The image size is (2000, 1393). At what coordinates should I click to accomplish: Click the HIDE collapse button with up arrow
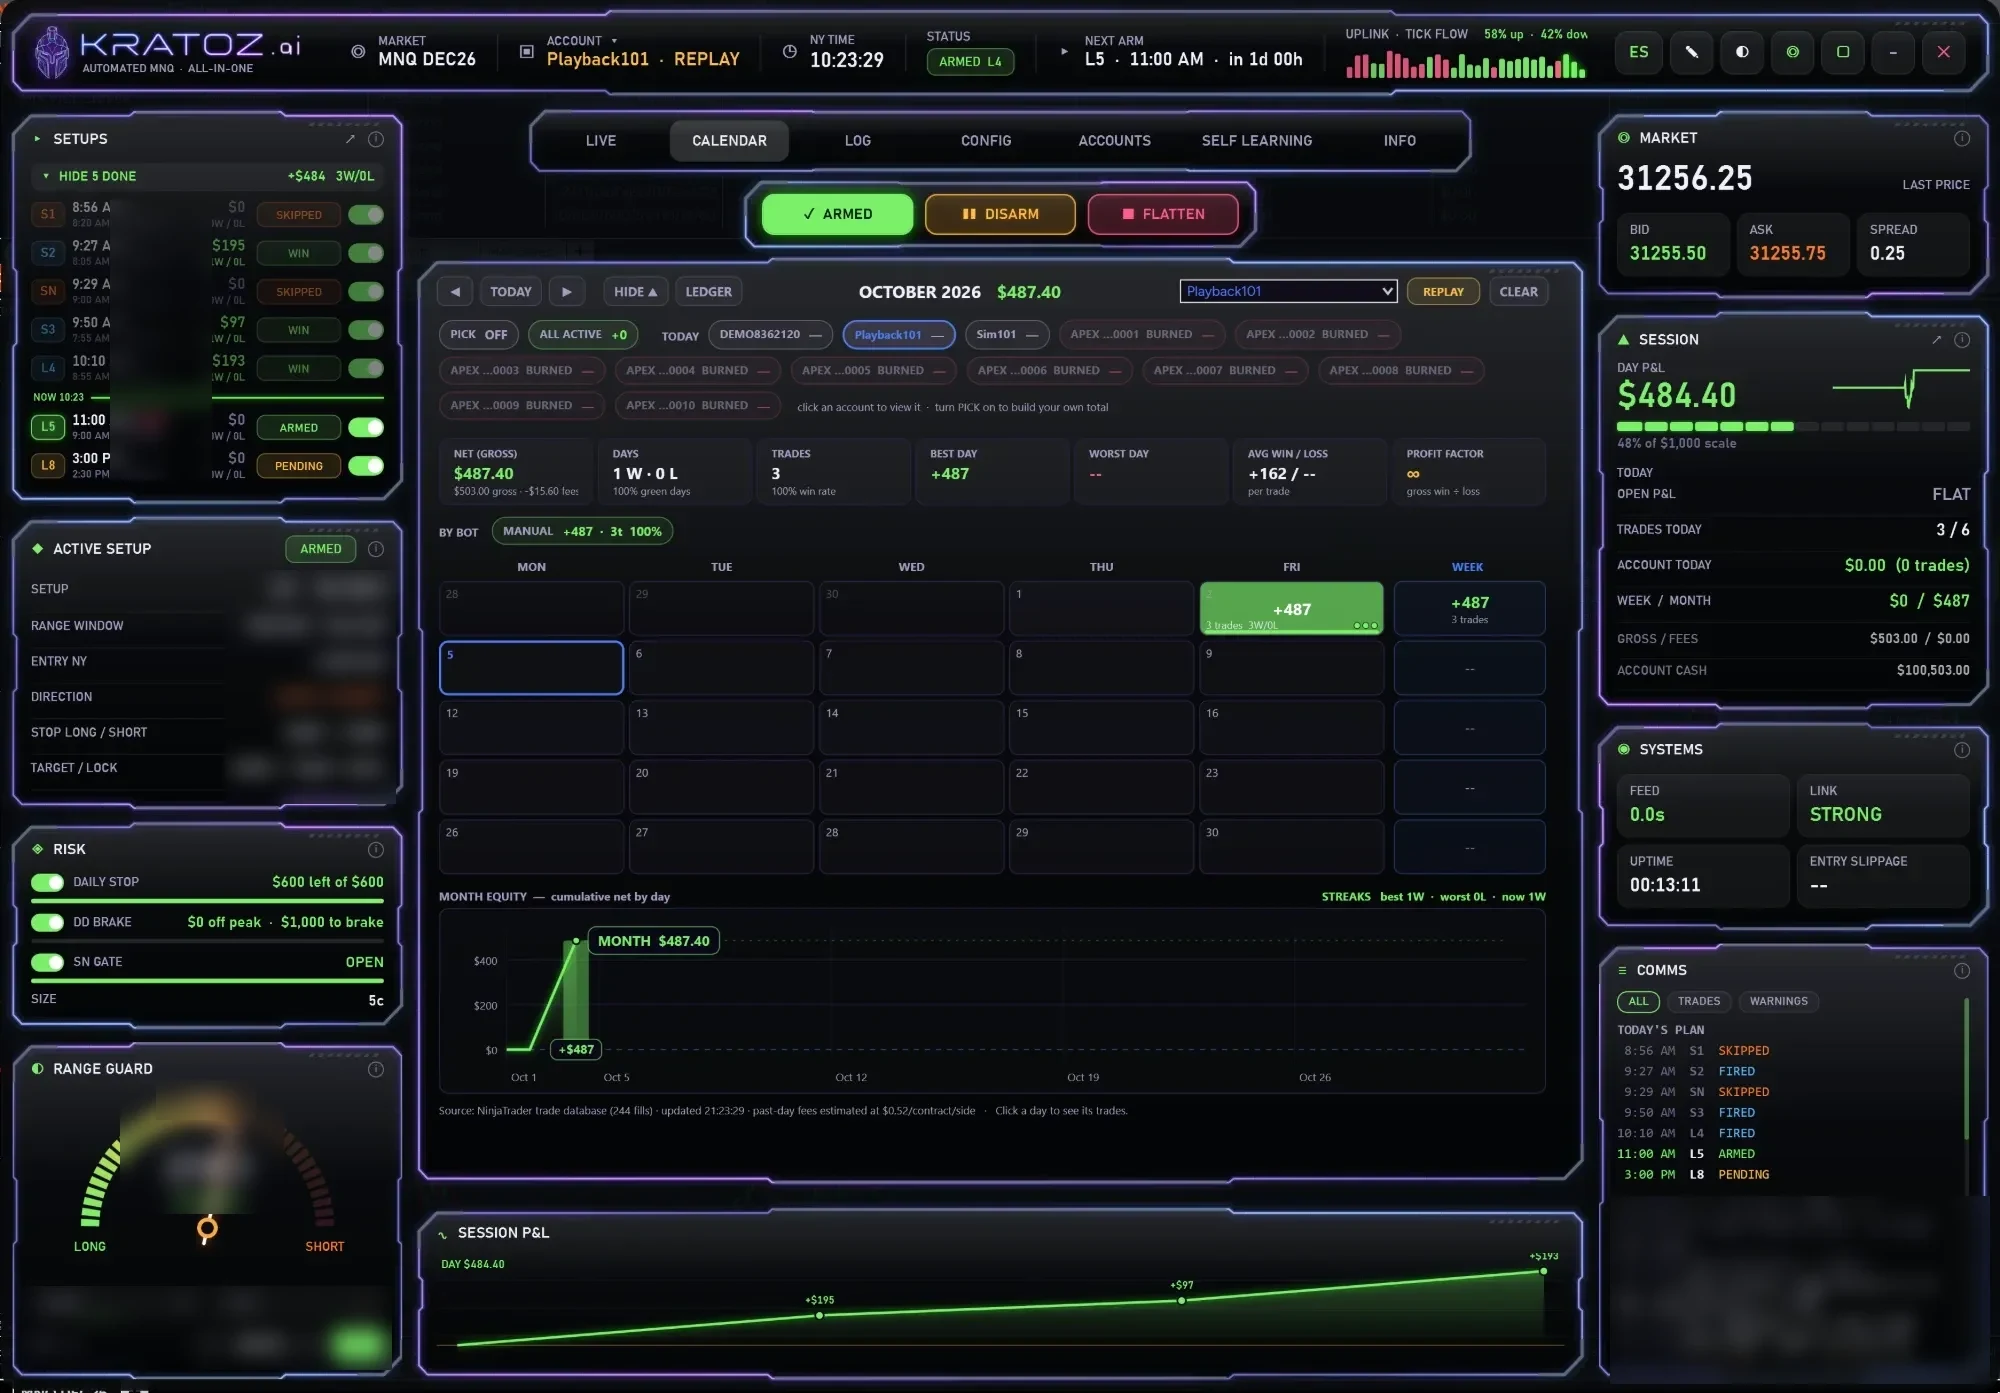pos(635,292)
